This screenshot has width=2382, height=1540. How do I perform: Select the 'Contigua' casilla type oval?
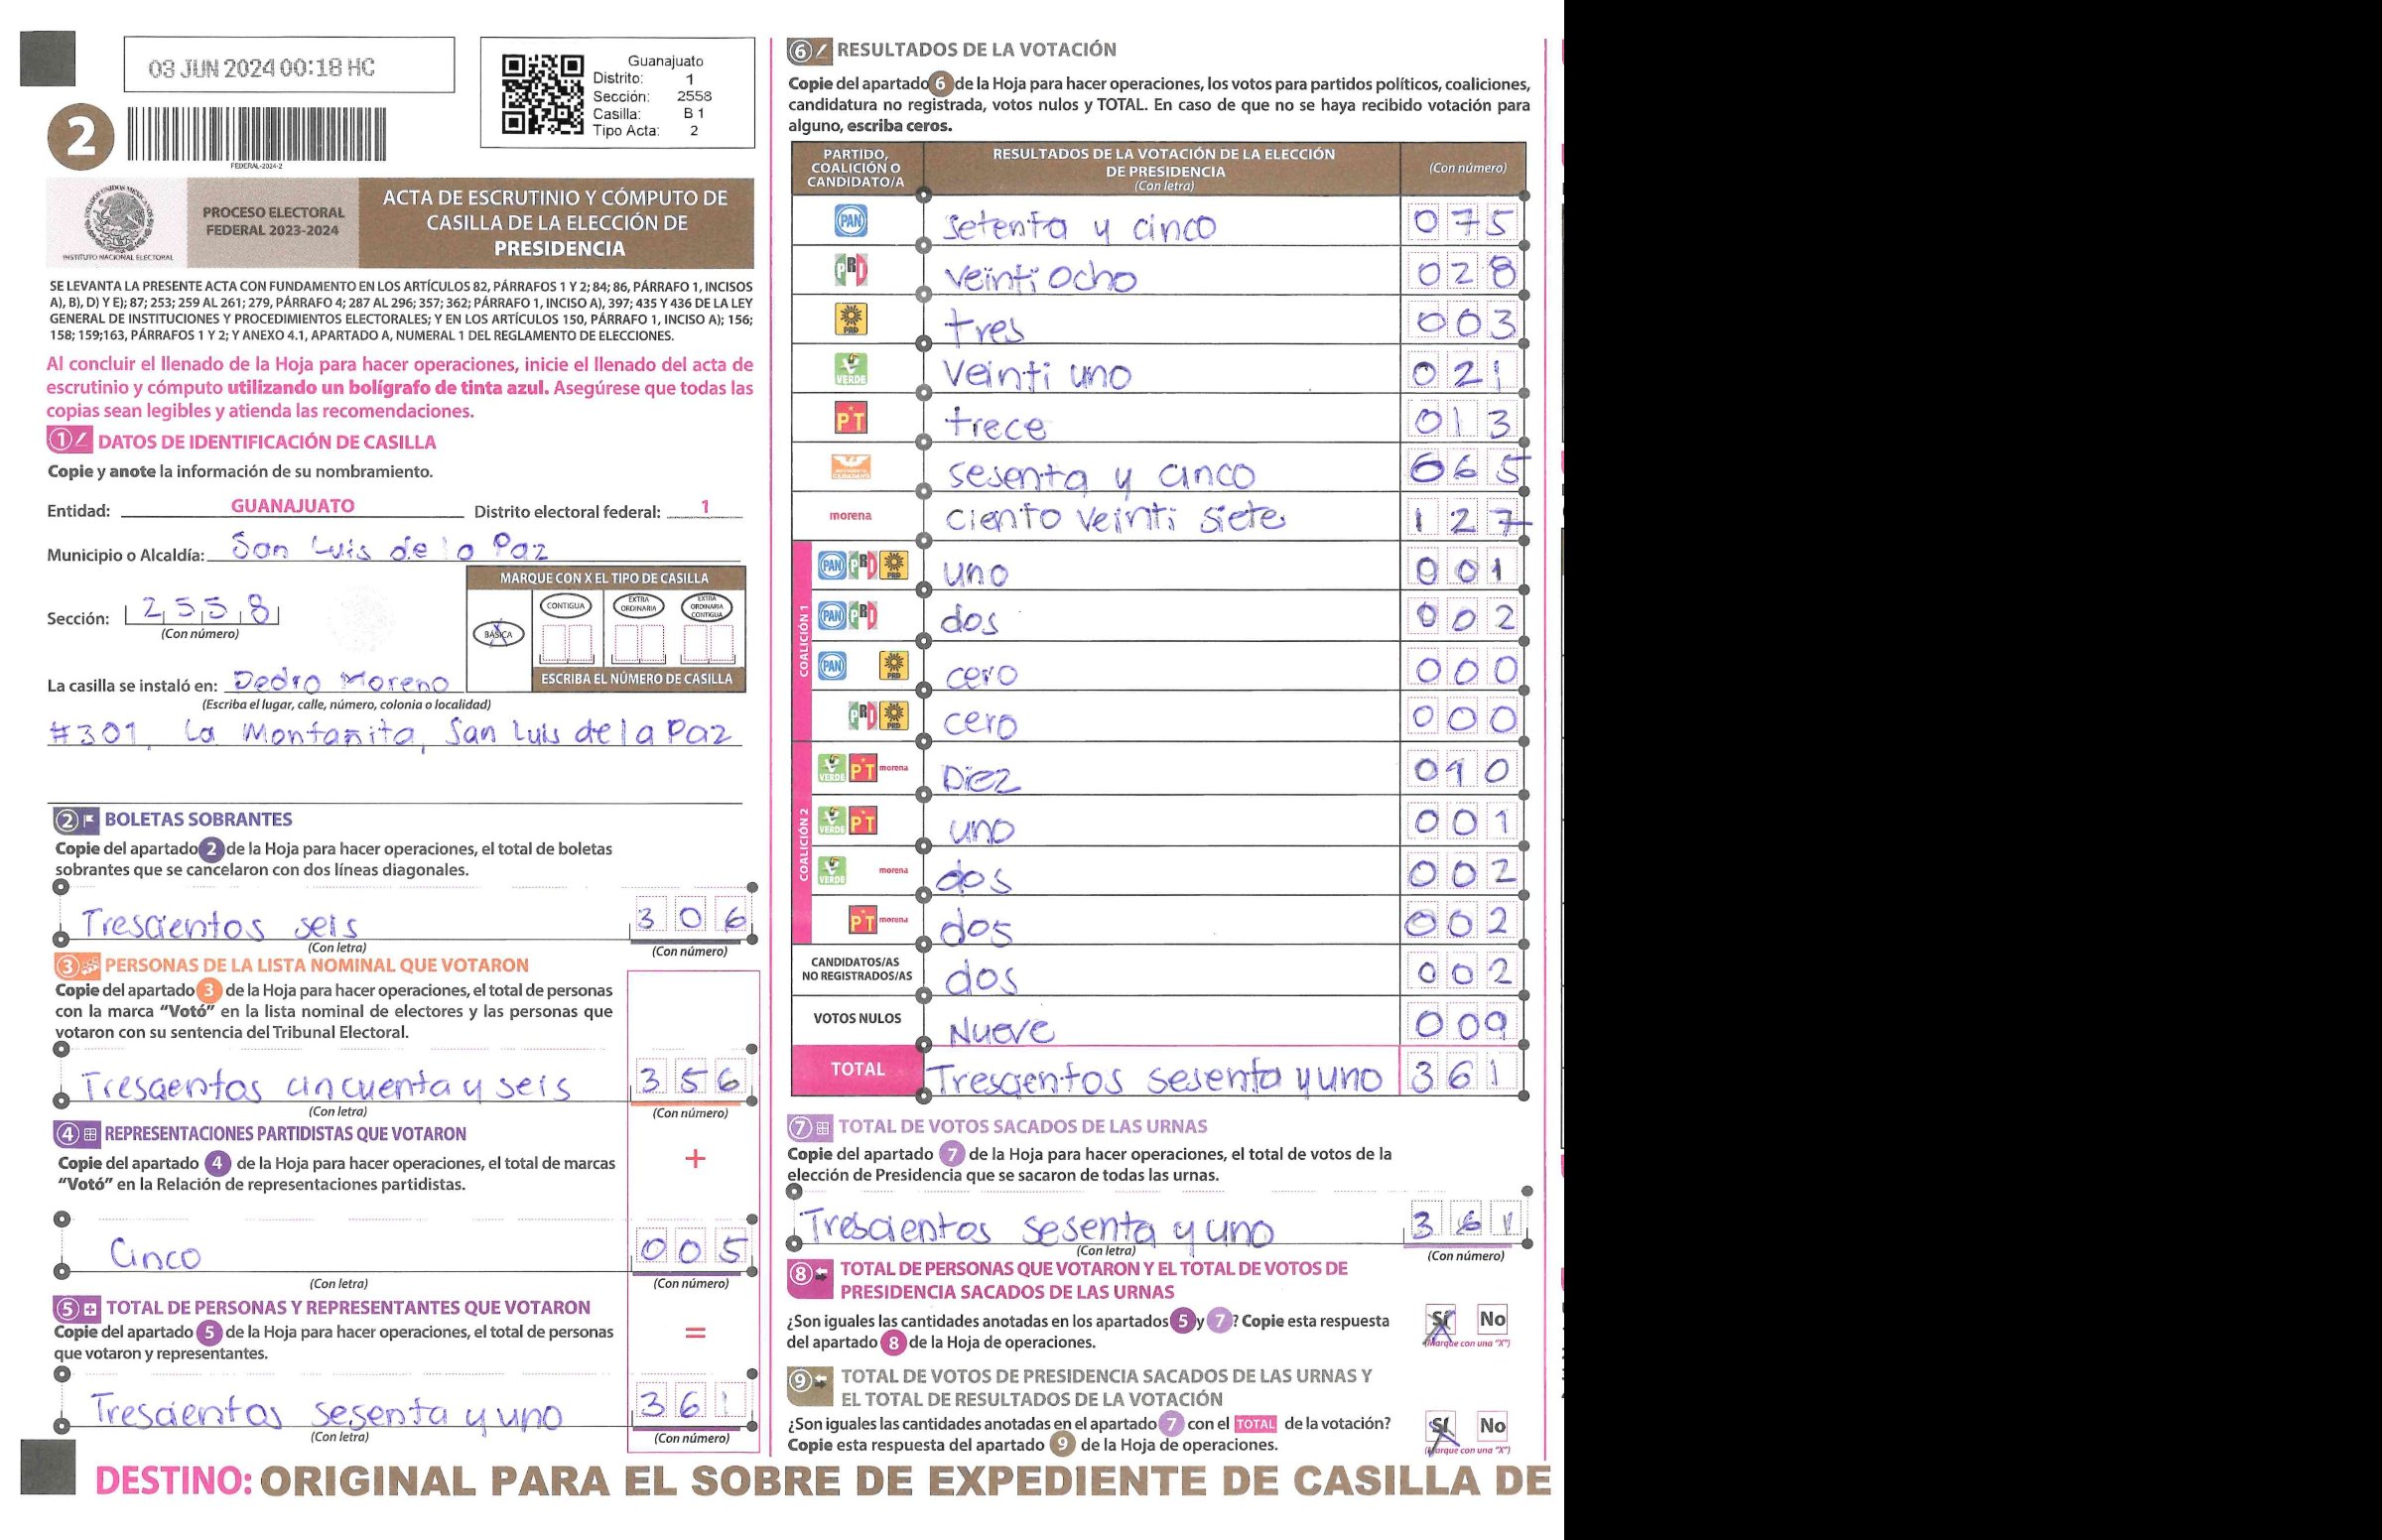pyautogui.click(x=566, y=606)
